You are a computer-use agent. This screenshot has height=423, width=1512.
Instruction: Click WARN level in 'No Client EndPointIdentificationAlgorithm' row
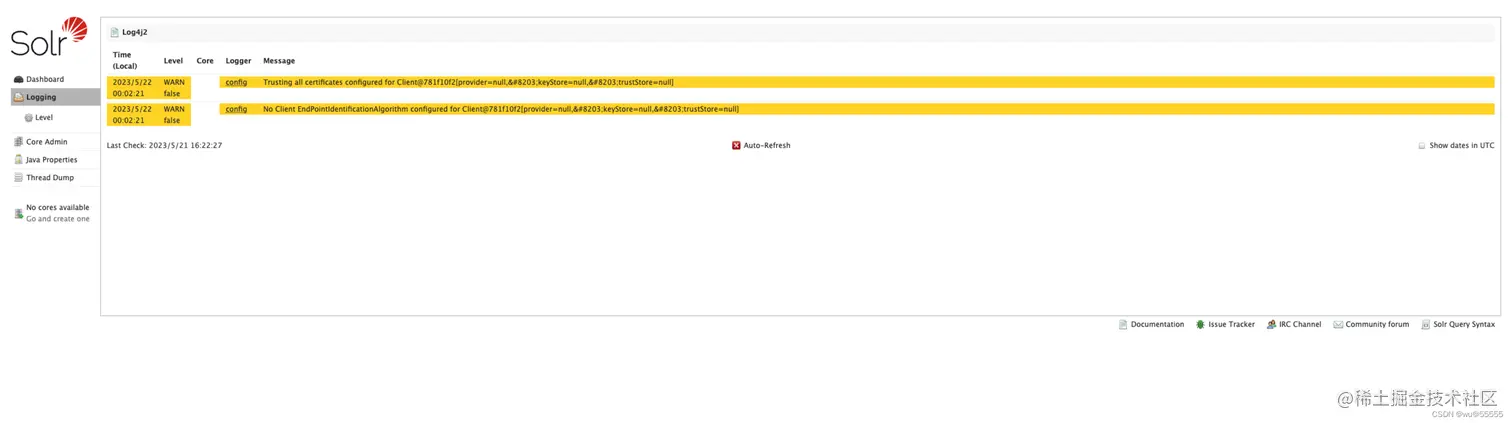pyautogui.click(x=174, y=109)
